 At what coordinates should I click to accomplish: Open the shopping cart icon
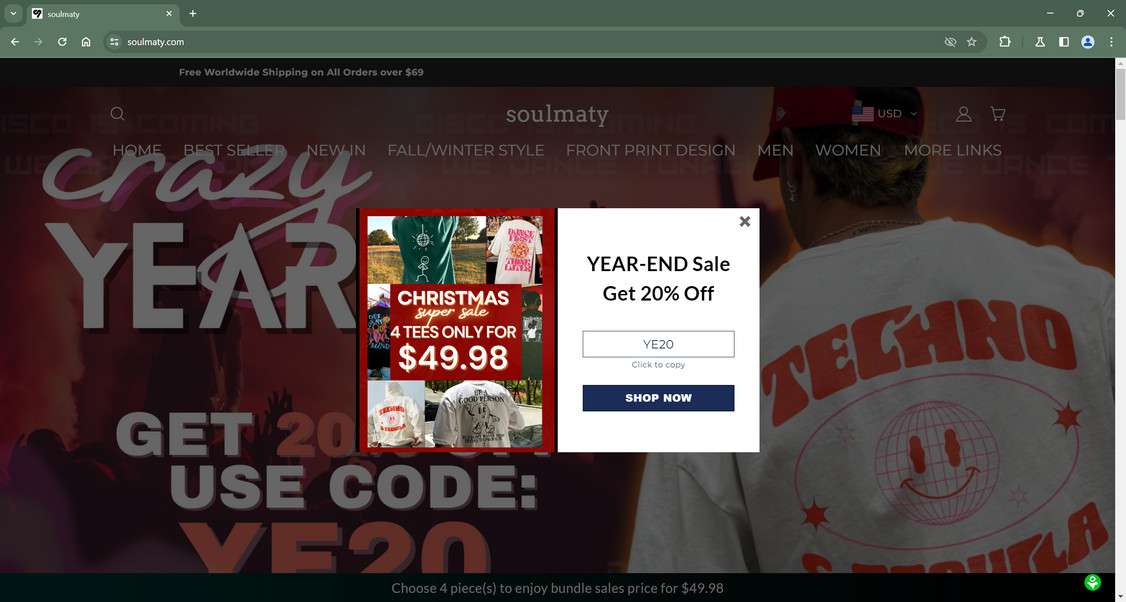coord(997,114)
